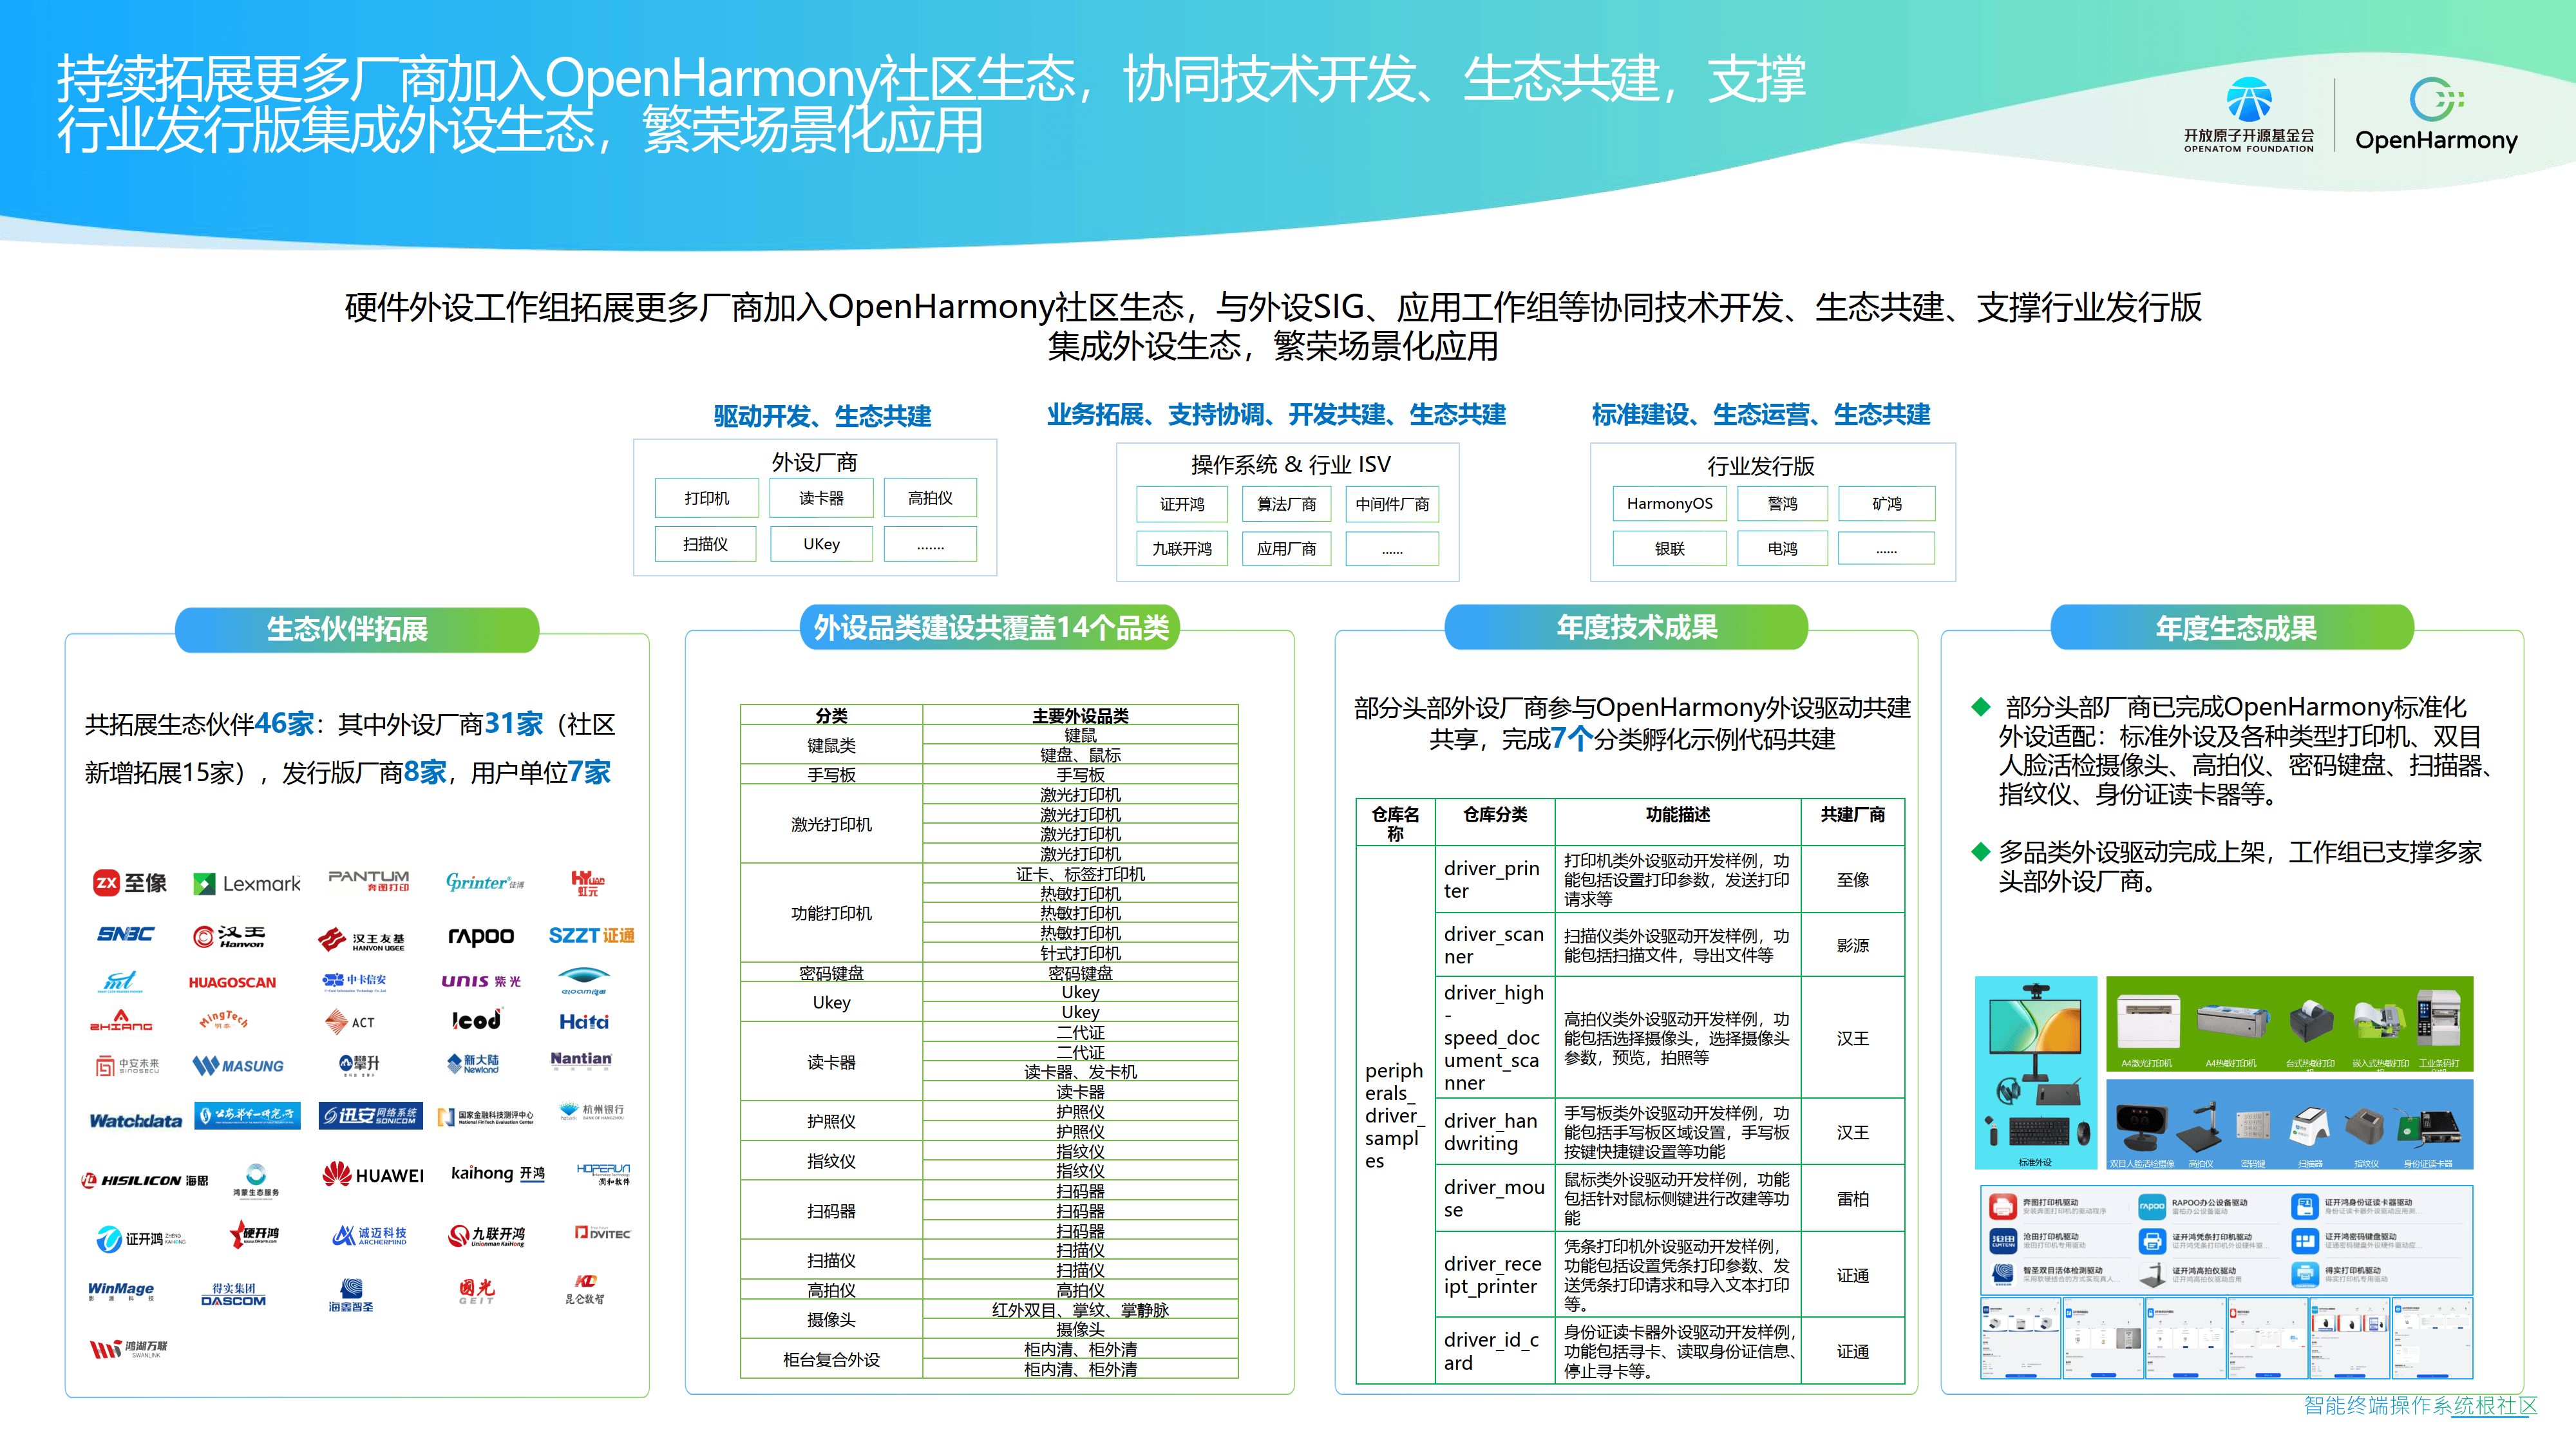Click the HUAWEI logo

pos(373,1175)
